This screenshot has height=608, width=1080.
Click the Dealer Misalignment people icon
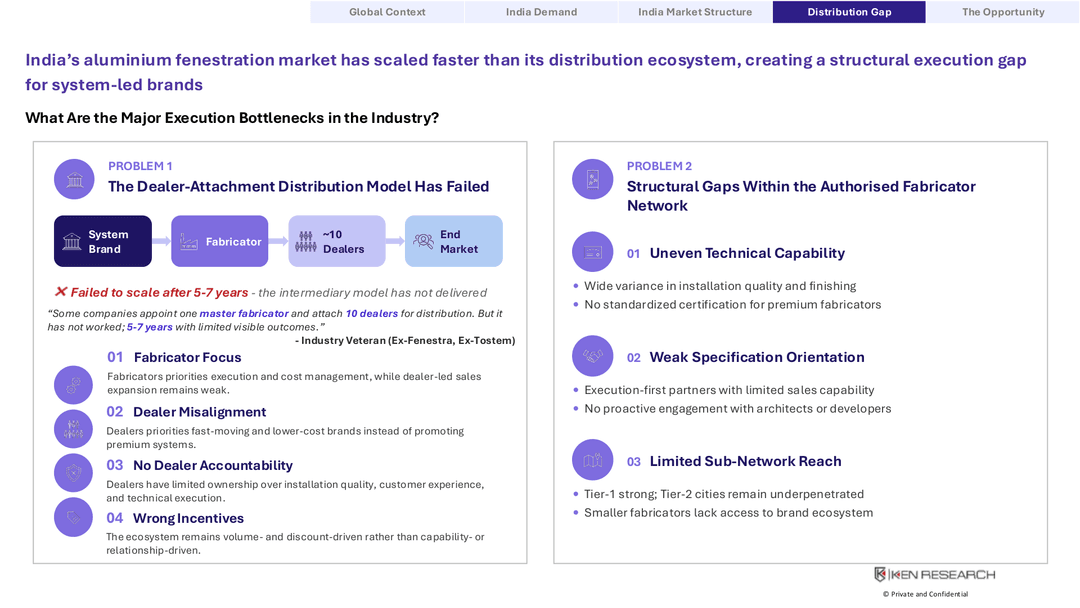(74, 429)
